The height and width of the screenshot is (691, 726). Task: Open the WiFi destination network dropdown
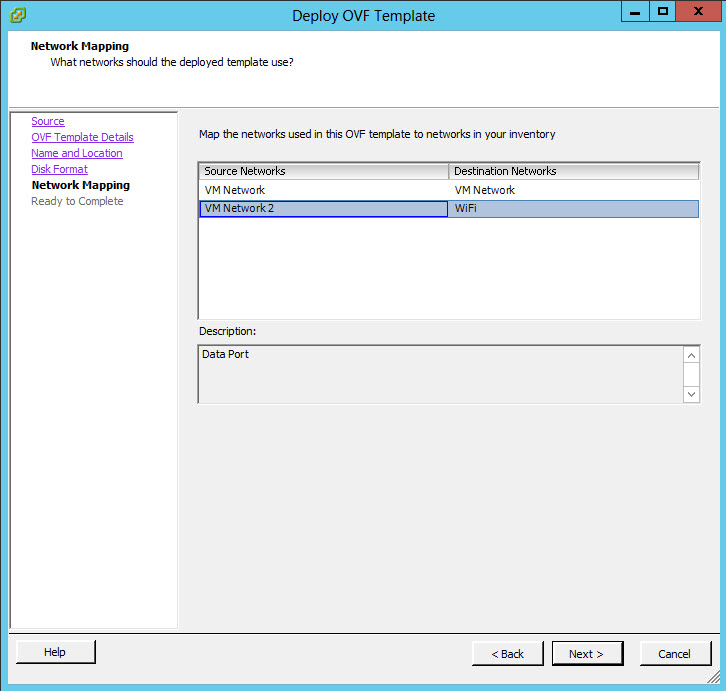pos(574,209)
